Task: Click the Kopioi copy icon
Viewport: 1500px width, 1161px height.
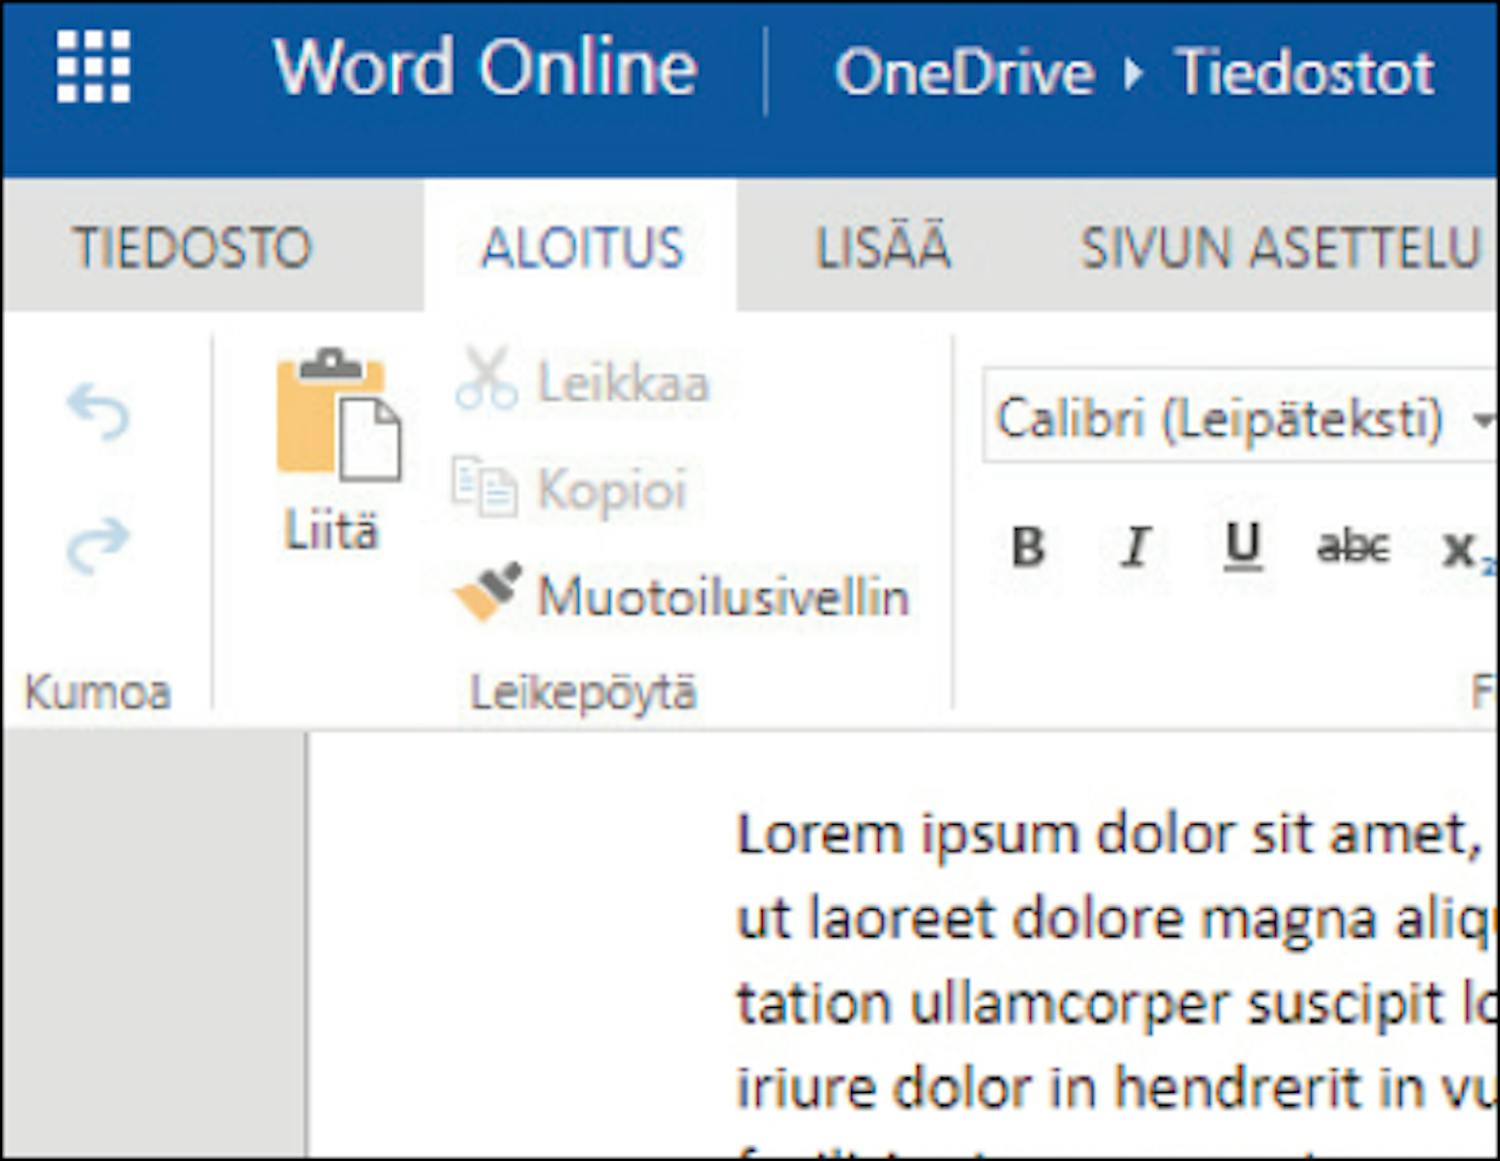Action: (x=485, y=487)
